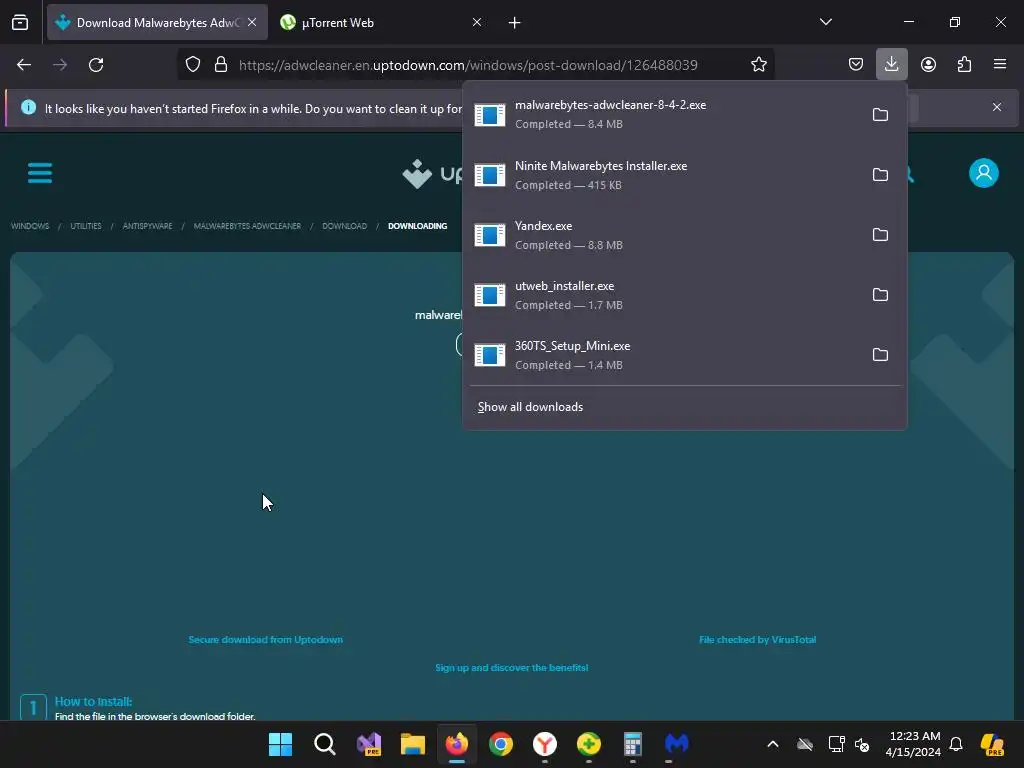
Task: Click Sign up and discover the benefits
Action: pos(511,667)
